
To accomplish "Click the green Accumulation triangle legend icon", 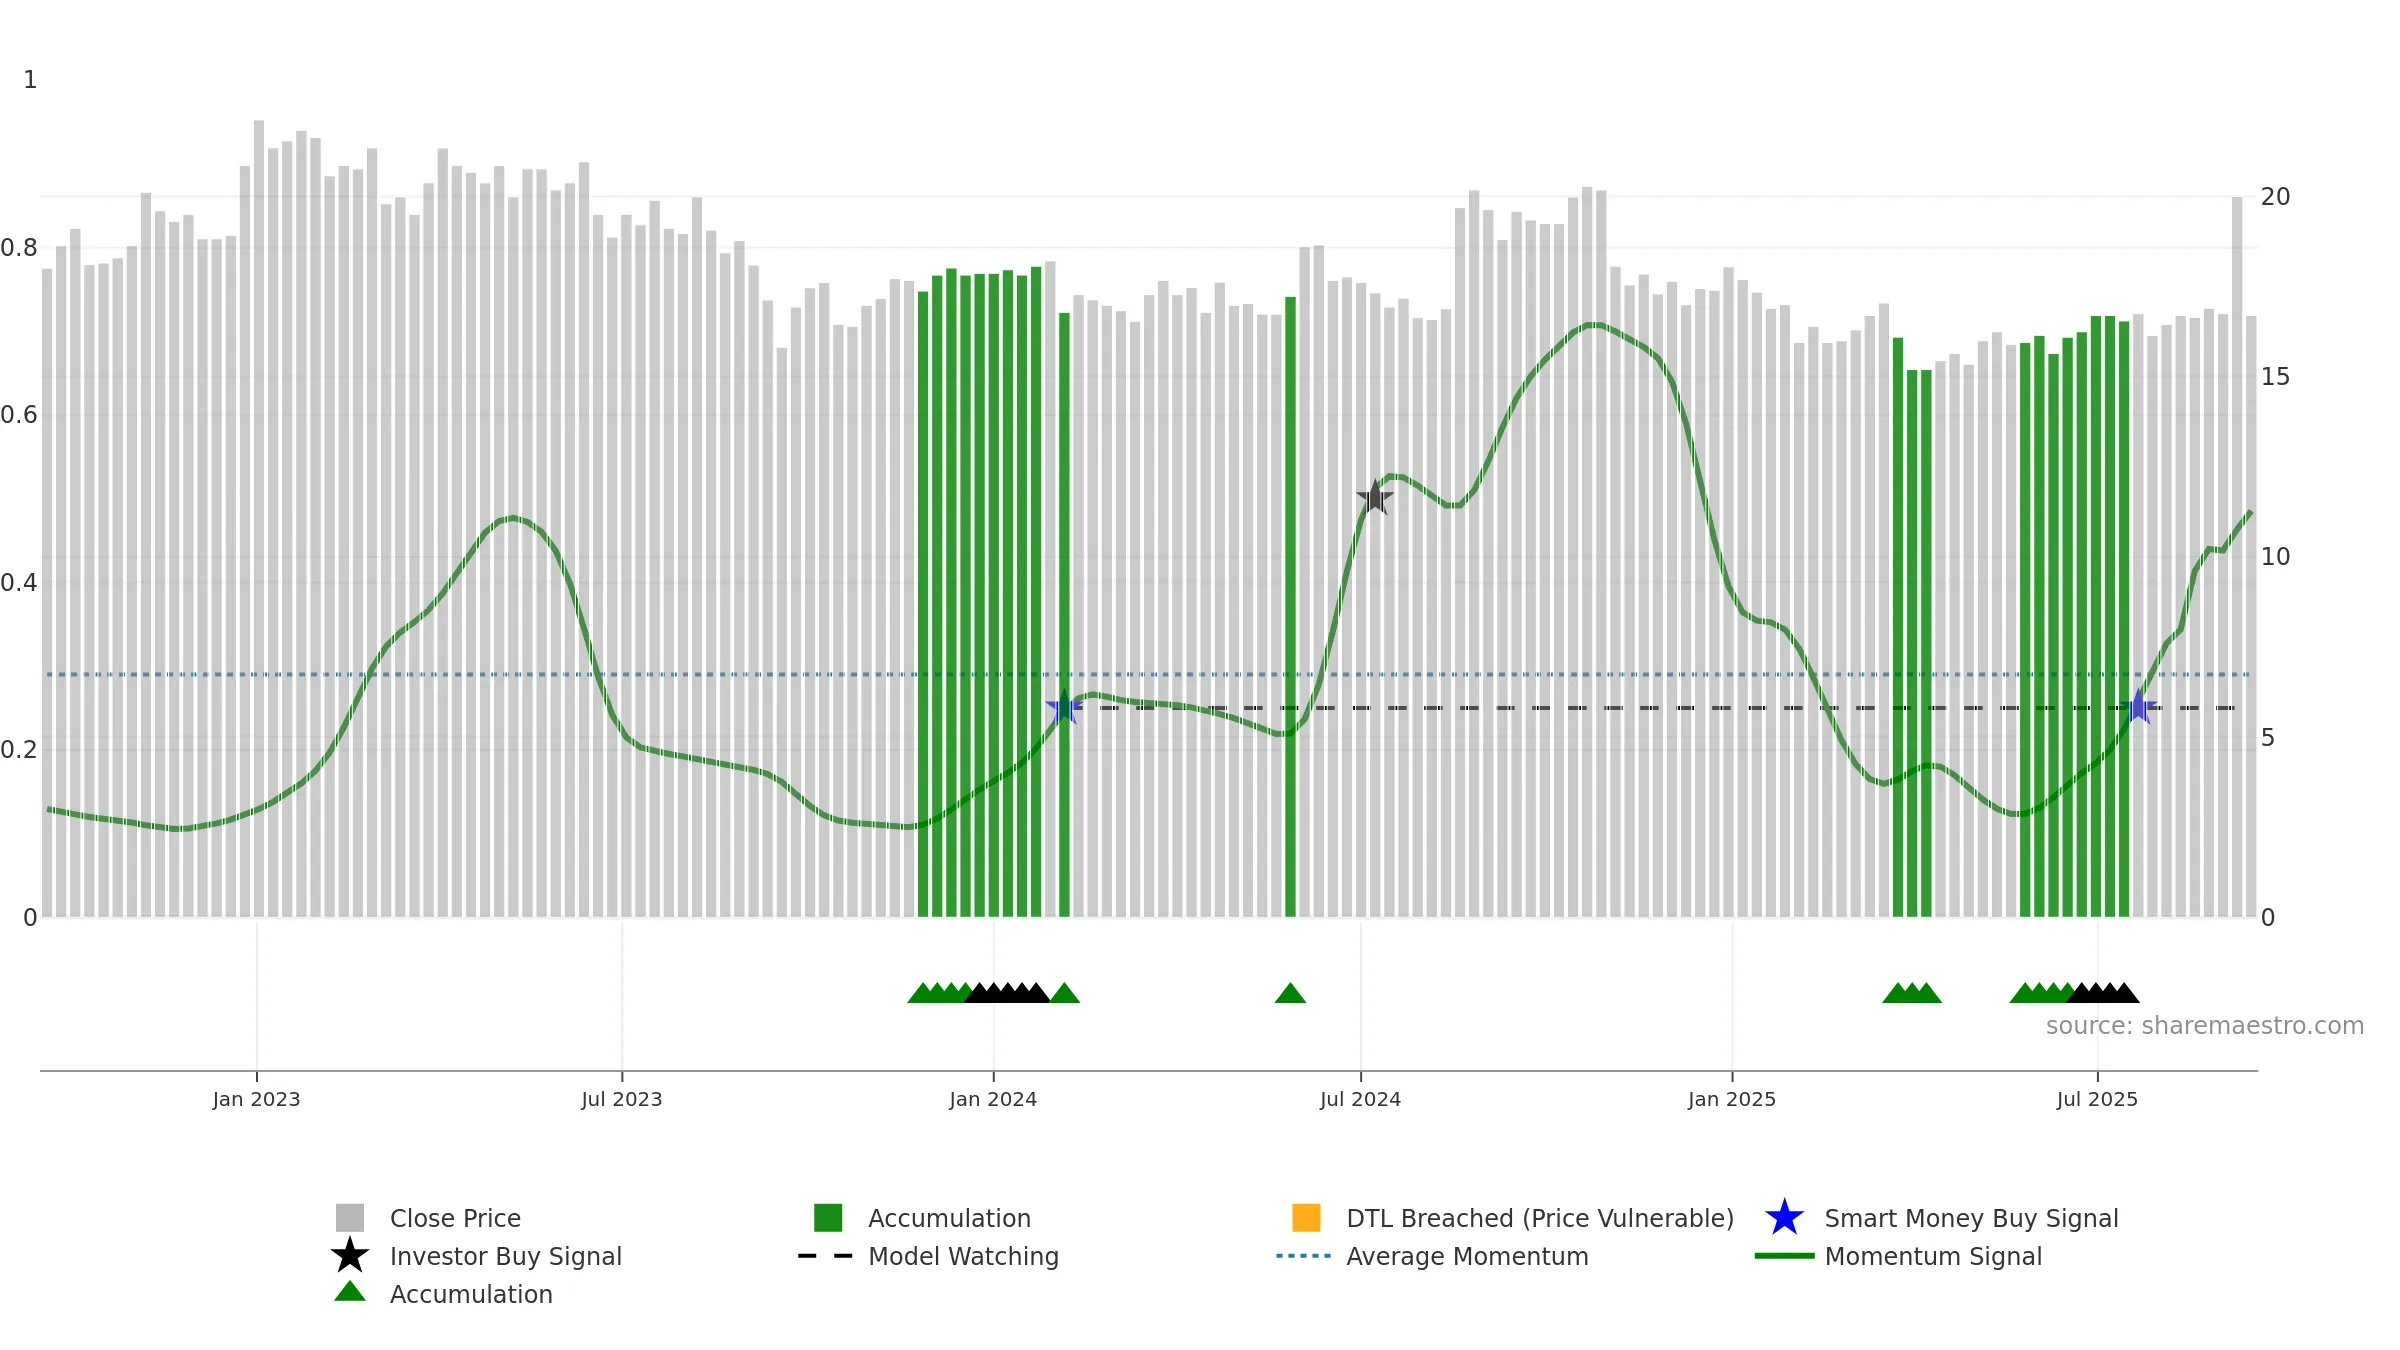I will click(x=350, y=1292).
